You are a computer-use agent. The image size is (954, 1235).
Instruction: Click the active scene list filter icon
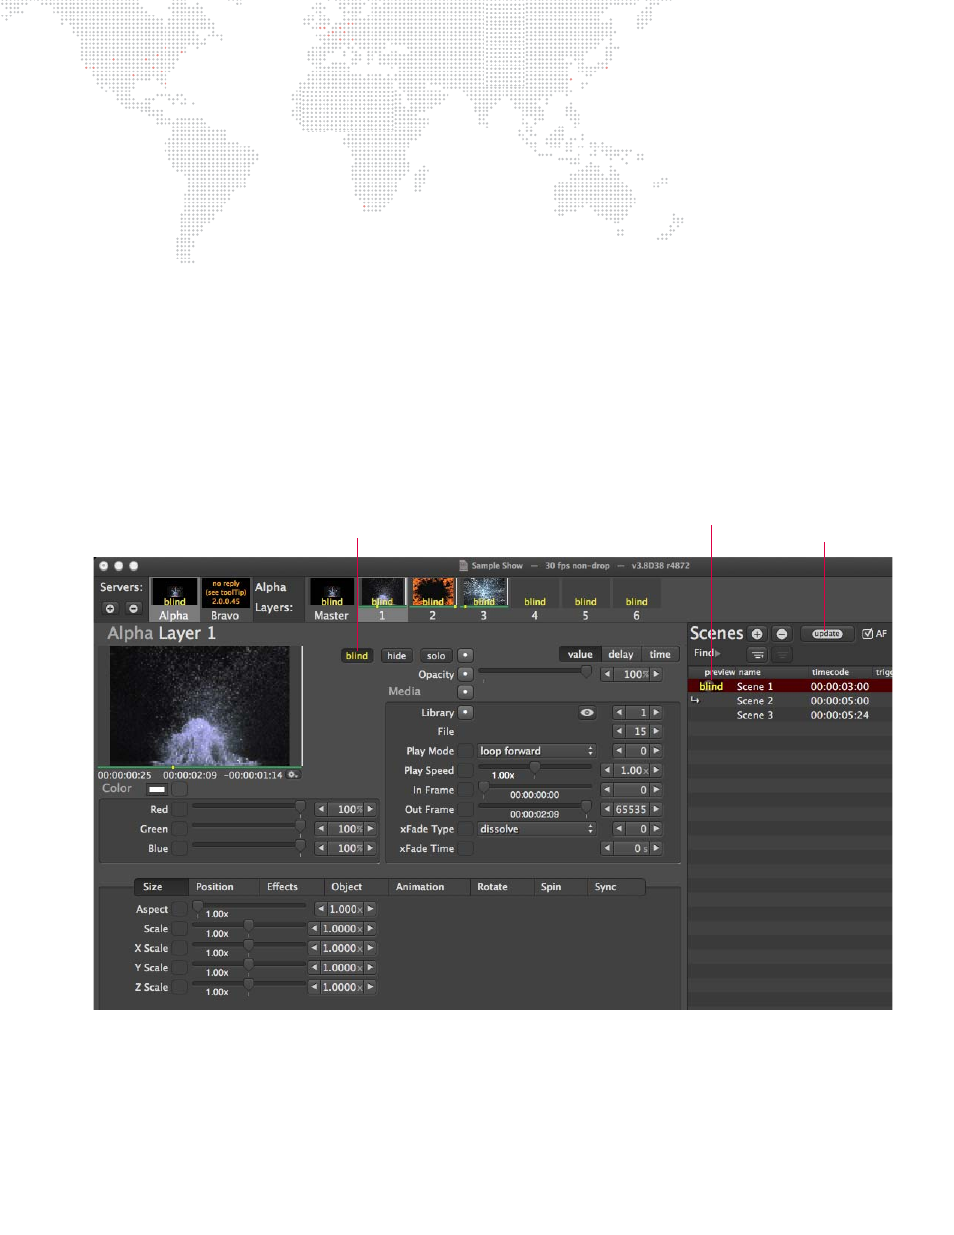[x=758, y=654]
